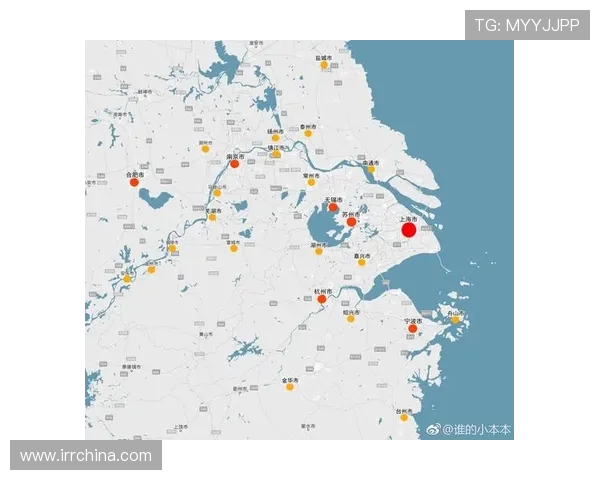The image size is (600, 480).
Task: Click the Hefei (合肥市) red dot
Action: tap(134, 182)
